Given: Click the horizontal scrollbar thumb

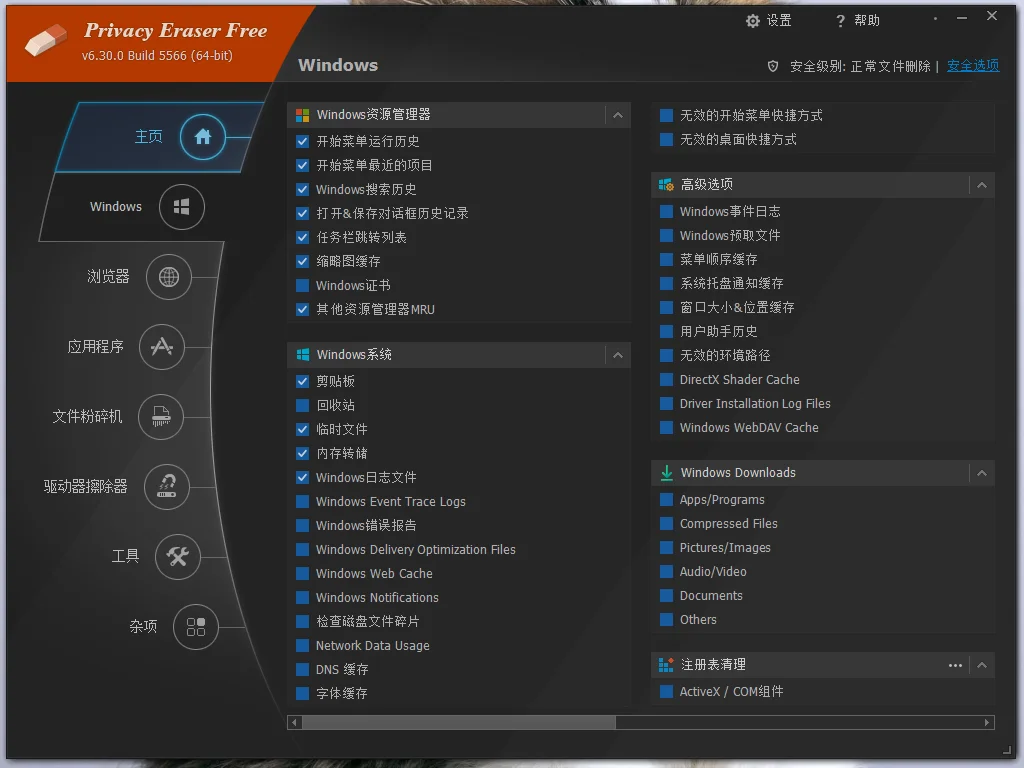Looking at the screenshot, I should 458,722.
